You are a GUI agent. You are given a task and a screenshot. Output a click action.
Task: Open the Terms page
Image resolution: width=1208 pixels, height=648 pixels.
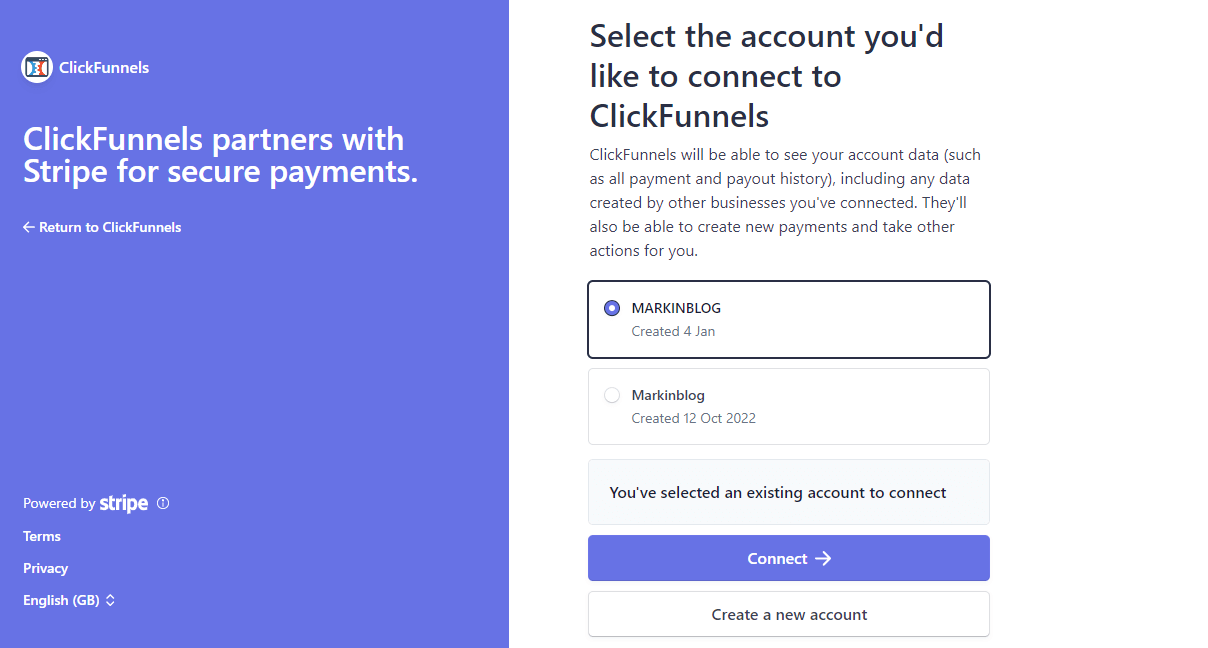(x=41, y=536)
